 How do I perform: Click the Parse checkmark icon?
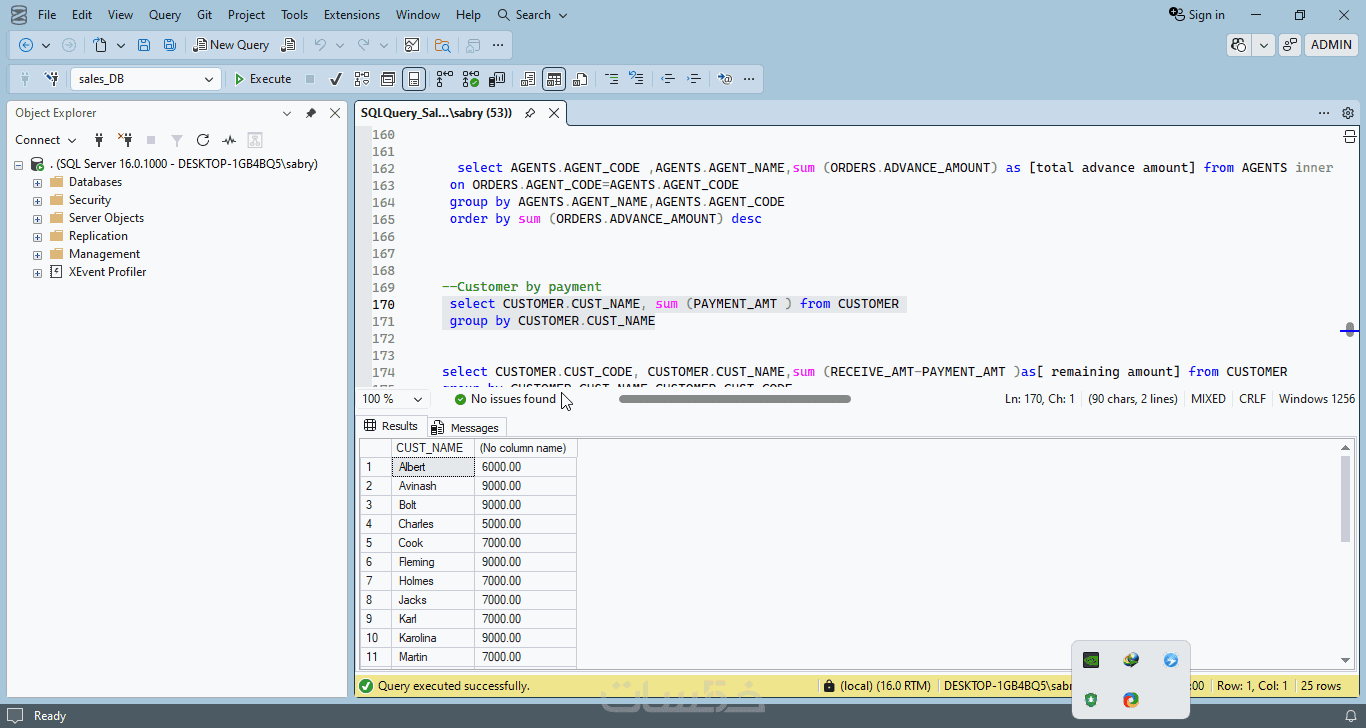(x=336, y=79)
